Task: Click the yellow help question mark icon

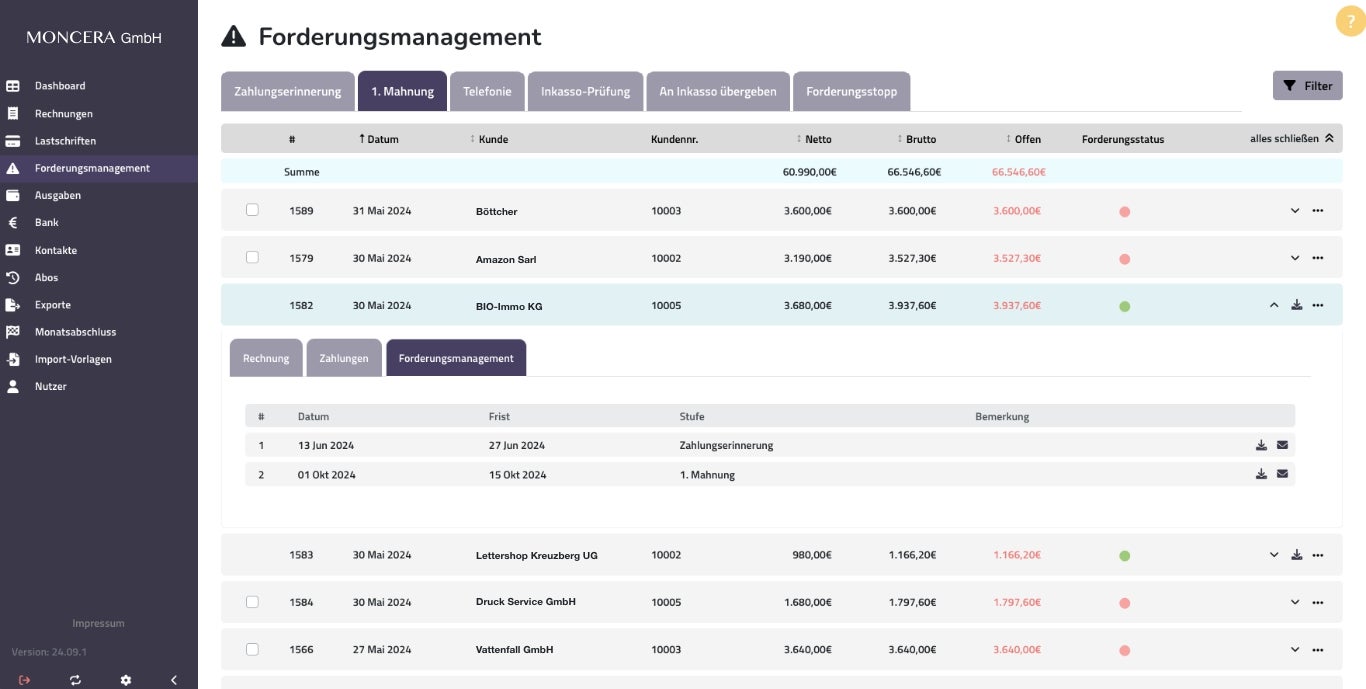Action: [x=1350, y=21]
